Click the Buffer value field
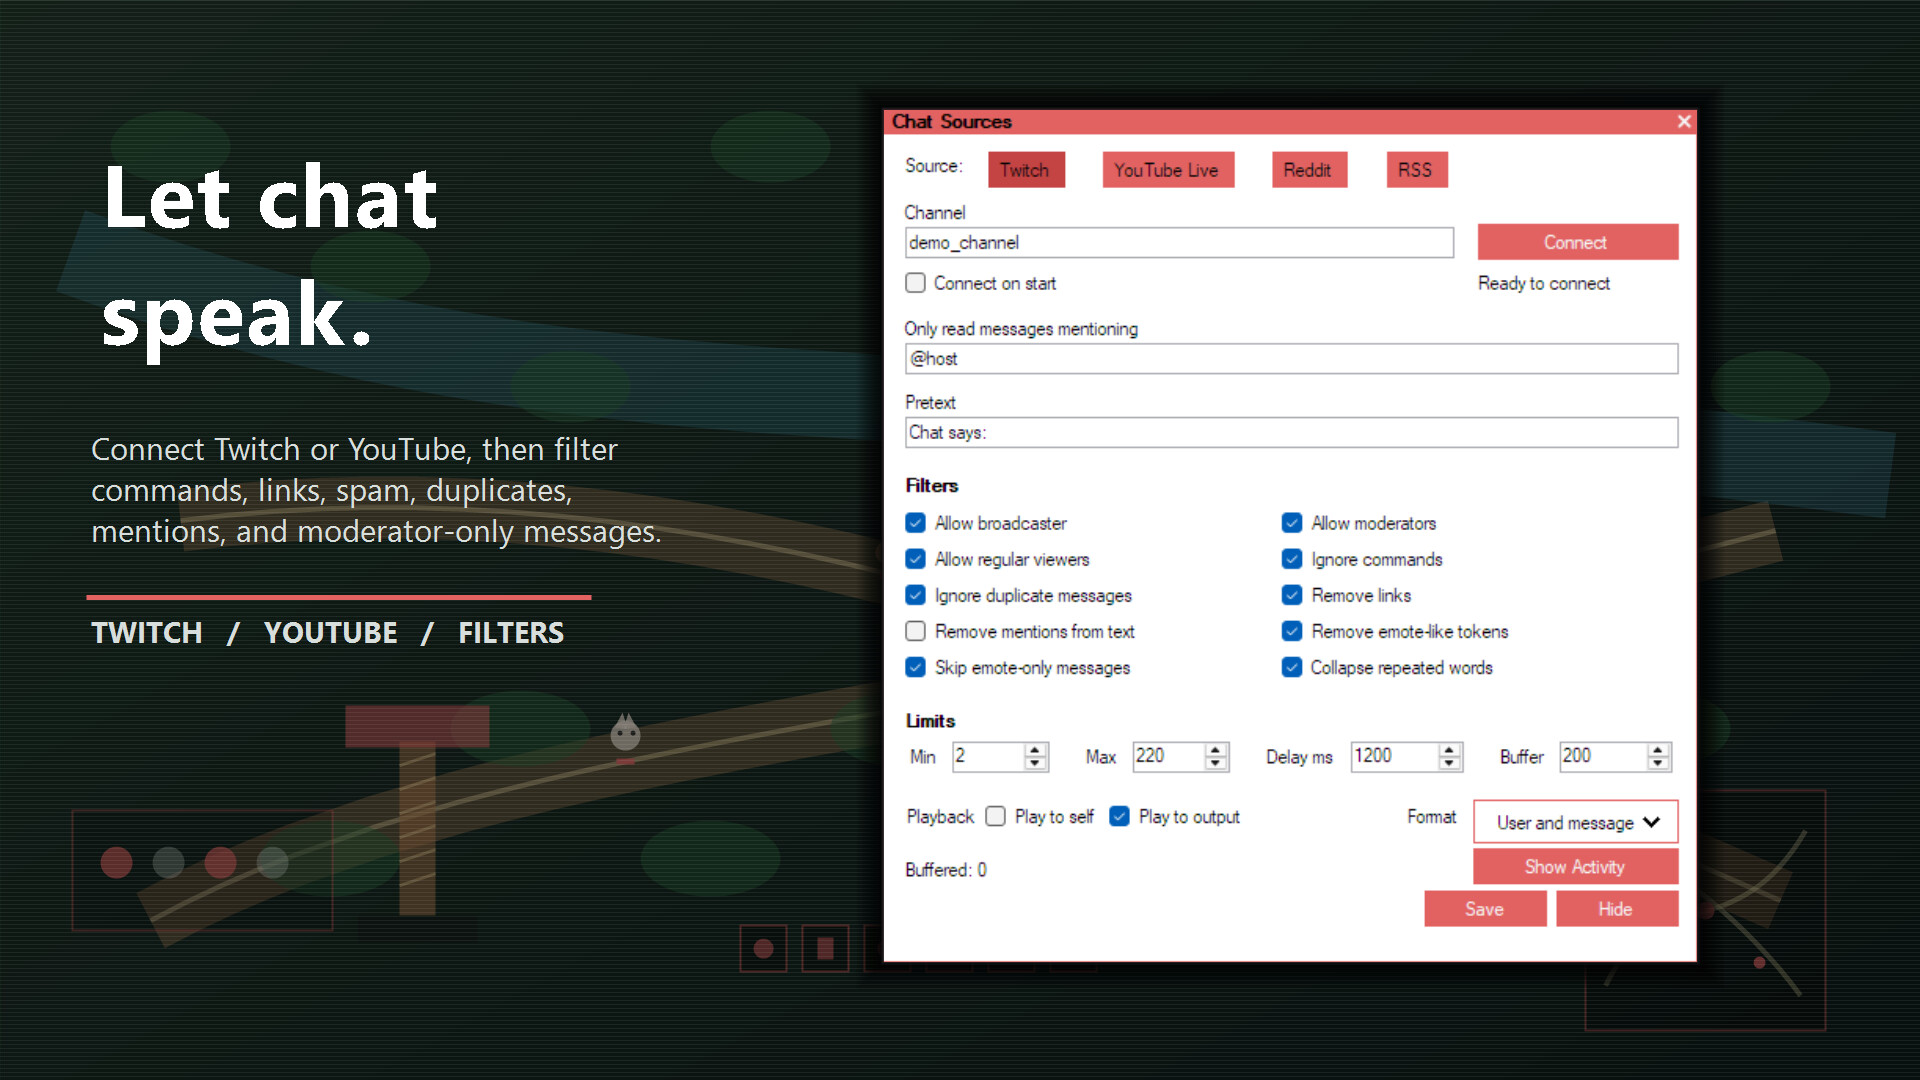 point(1603,757)
